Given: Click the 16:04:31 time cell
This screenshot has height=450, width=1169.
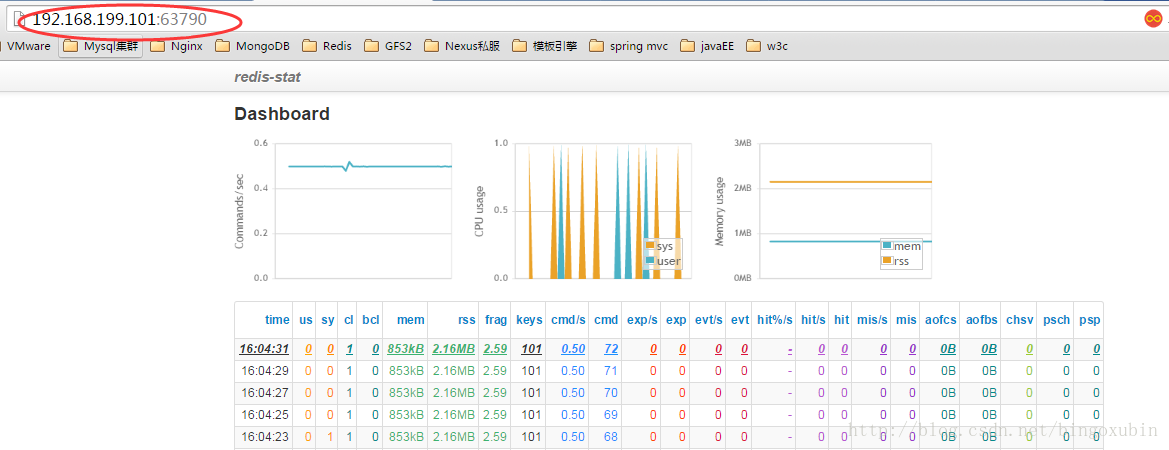Looking at the screenshot, I should pyautogui.click(x=264, y=349).
